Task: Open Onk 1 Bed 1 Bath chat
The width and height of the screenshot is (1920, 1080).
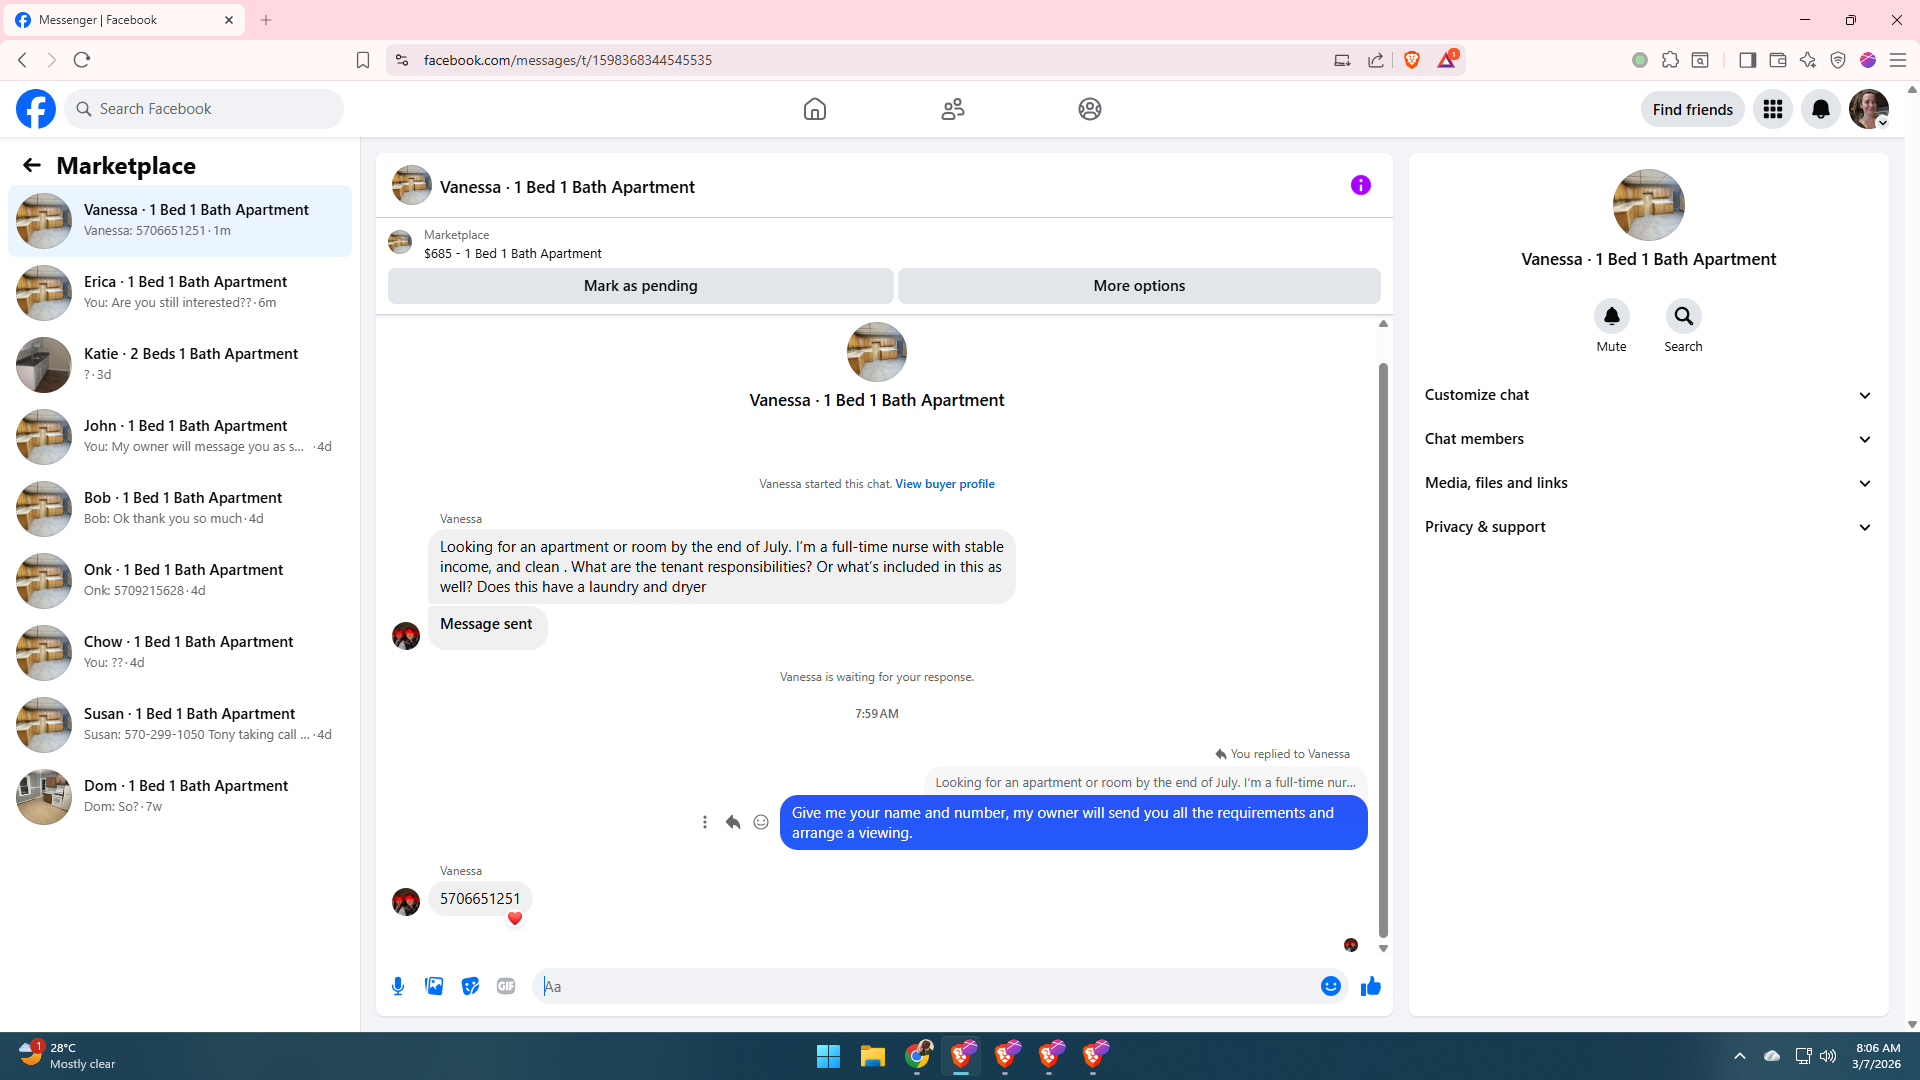Action: (x=180, y=581)
